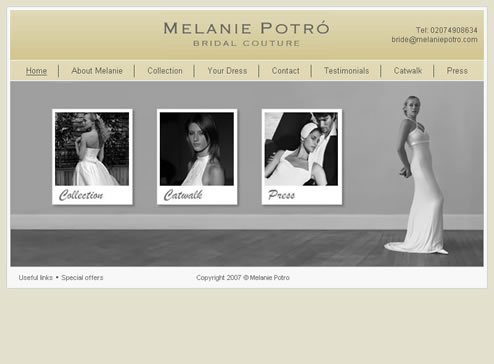Go to About Melanie page
The height and width of the screenshot is (364, 494).
97,71
